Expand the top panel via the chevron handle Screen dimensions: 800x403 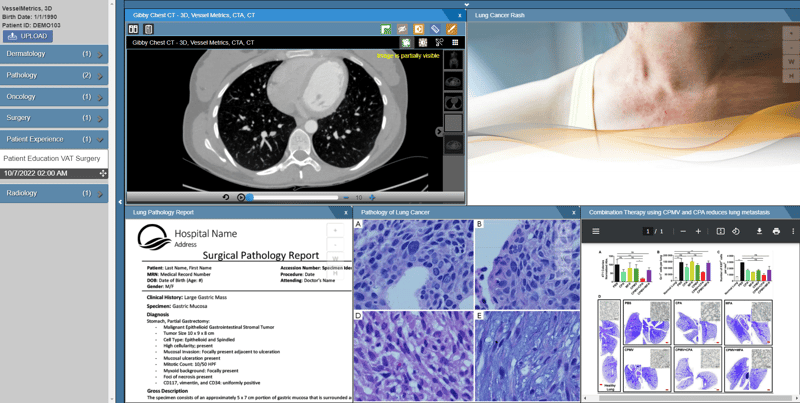[466, 4]
